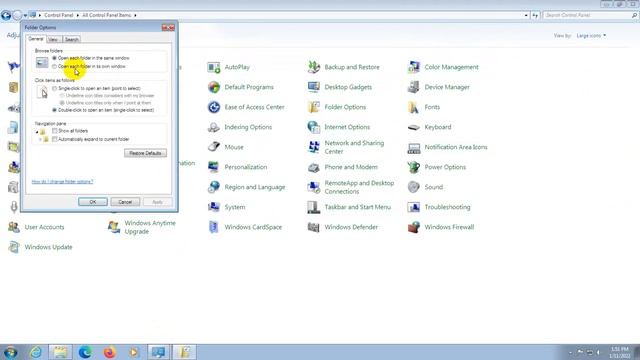640x360 pixels.
Task: Open the AutoPlay icon
Action: point(214,67)
